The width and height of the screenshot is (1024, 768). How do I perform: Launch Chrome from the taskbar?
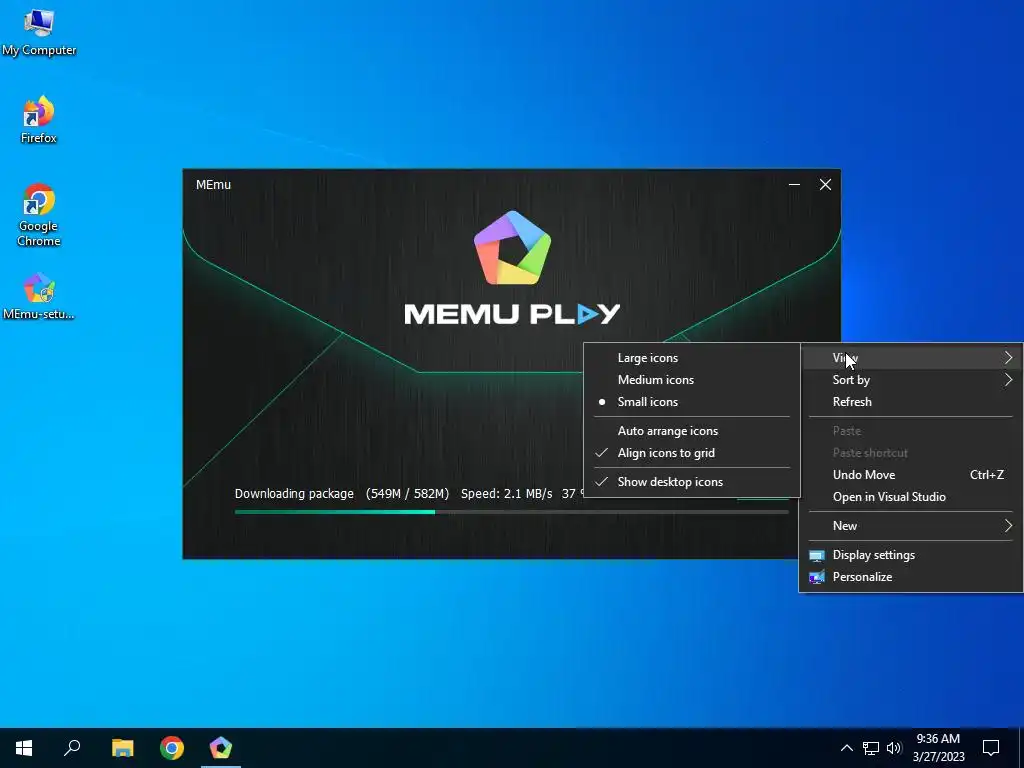[172, 748]
